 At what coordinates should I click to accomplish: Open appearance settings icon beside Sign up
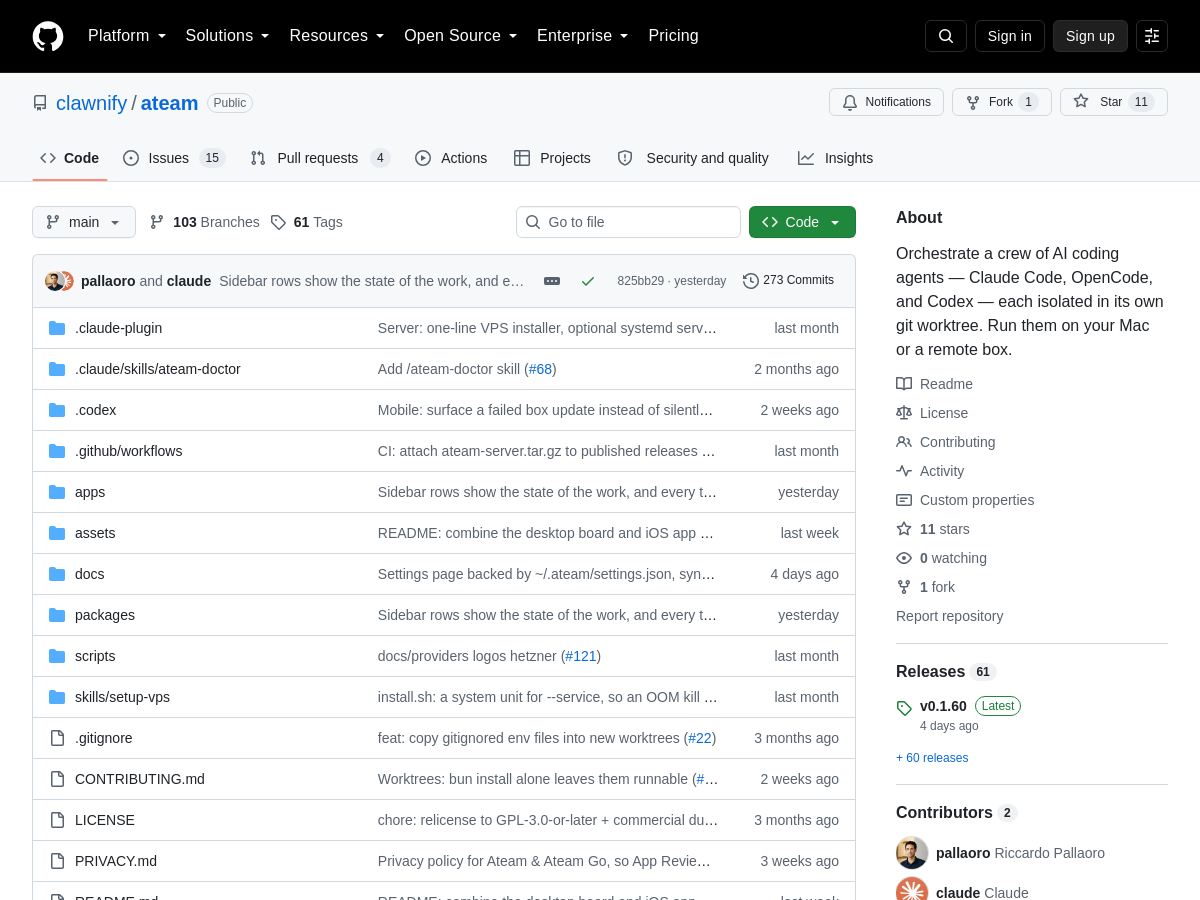[x=1152, y=36]
